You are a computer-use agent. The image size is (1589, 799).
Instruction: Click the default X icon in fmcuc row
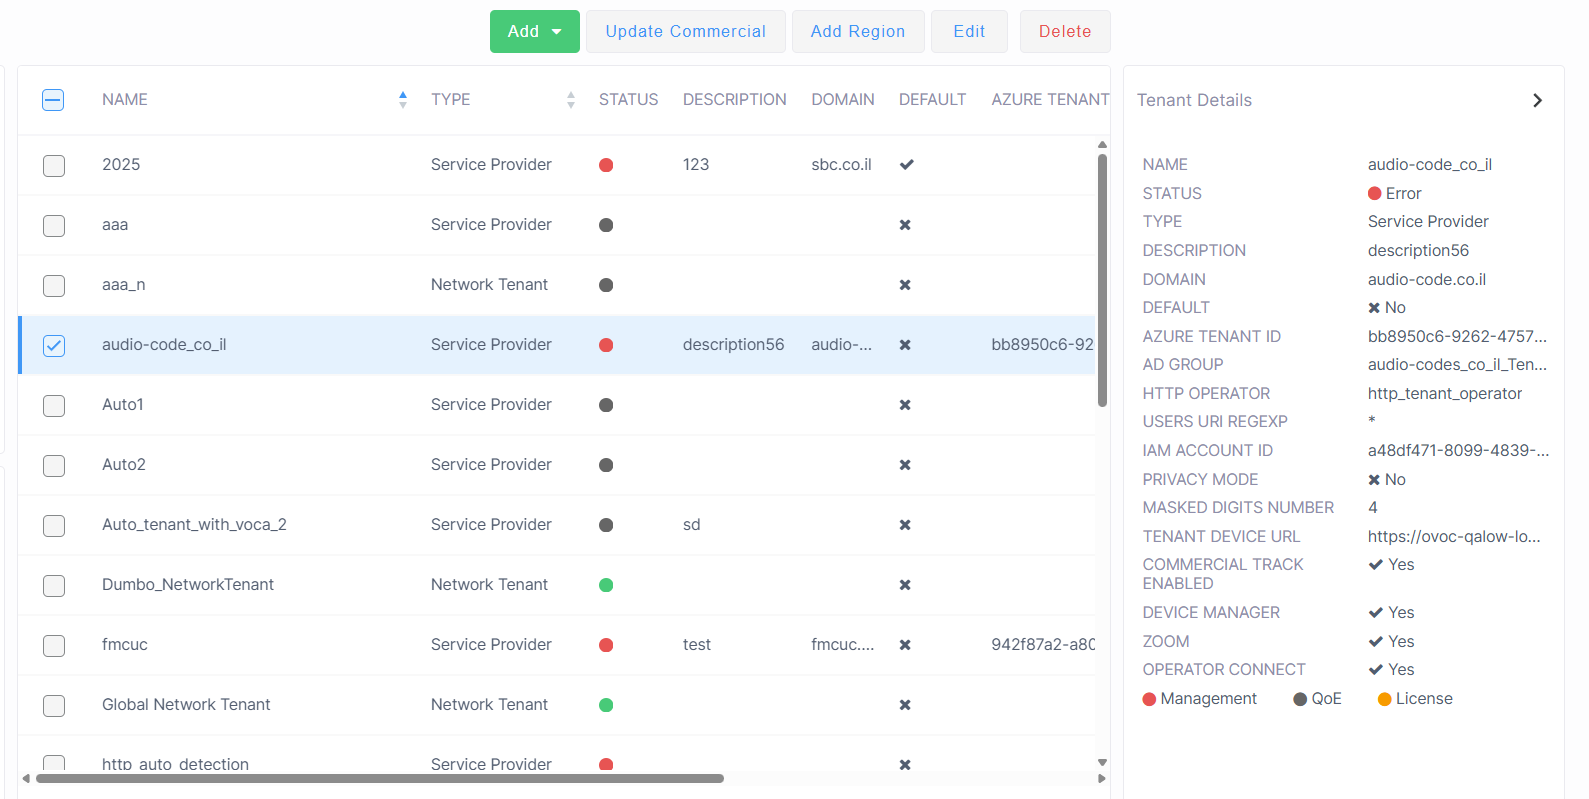click(905, 645)
